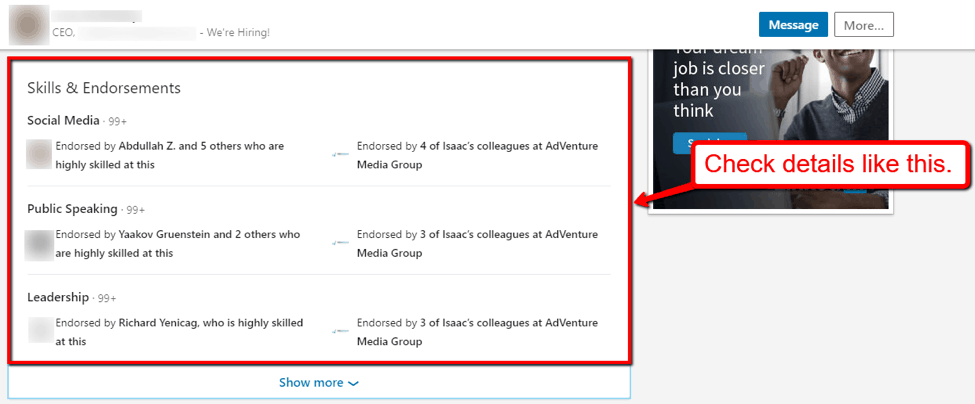Open the Social Media skill
Screen dimensions: 975x404
pyautogui.click(x=63, y=120)
